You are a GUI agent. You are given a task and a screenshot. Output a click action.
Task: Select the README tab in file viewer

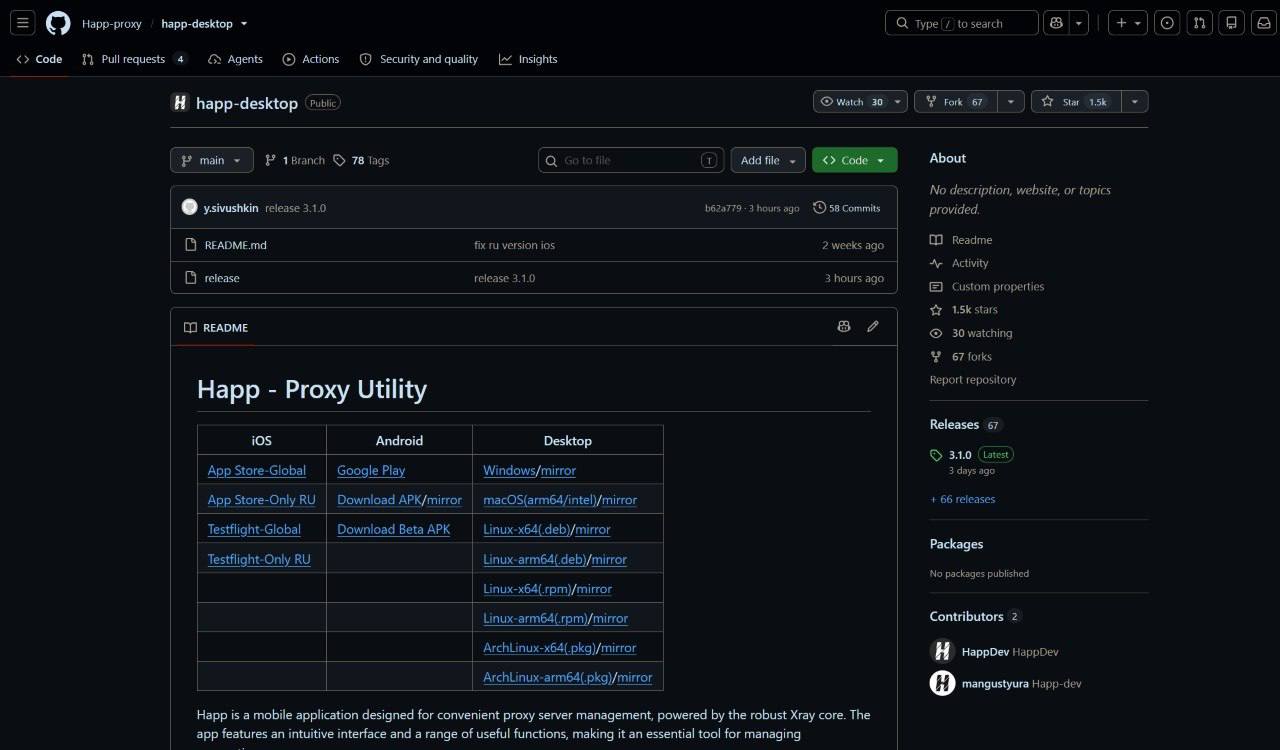[215, 327]
